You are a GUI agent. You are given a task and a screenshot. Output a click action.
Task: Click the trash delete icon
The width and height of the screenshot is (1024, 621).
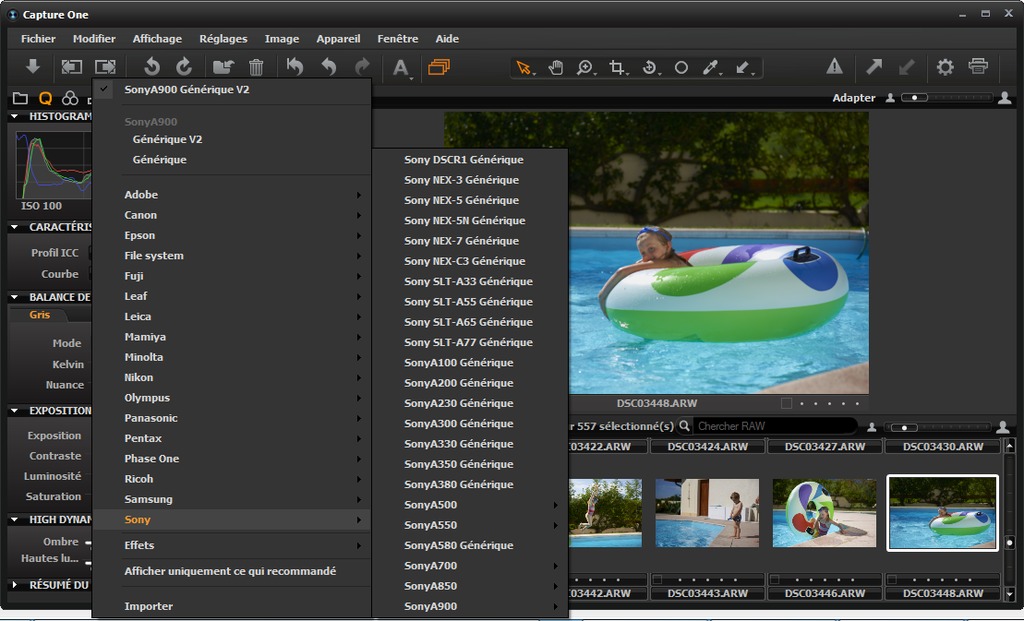coord(256,67)
